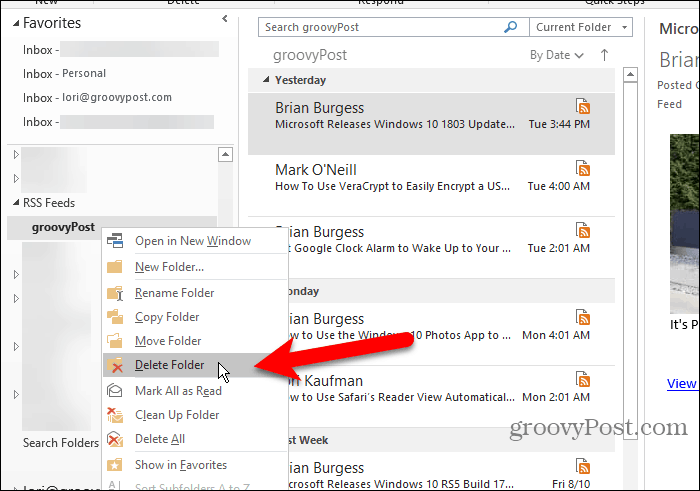Click the Delete Folder red X icon
This screenshot has height=491, width=700.
115,365
